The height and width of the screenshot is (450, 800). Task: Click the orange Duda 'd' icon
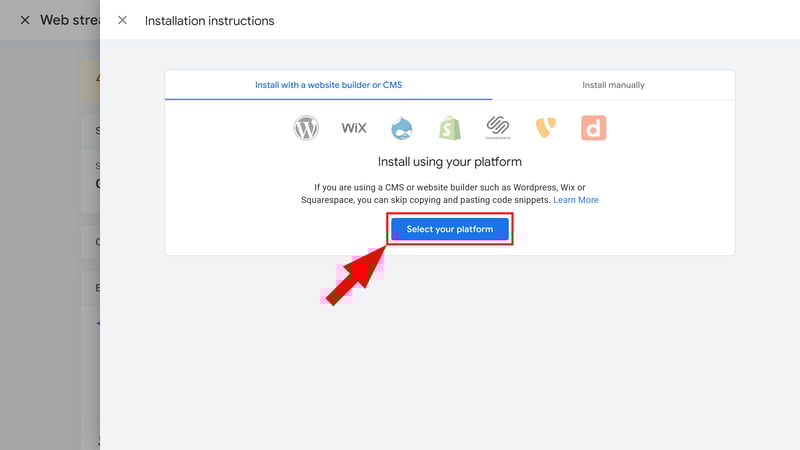tap(594, 128)
